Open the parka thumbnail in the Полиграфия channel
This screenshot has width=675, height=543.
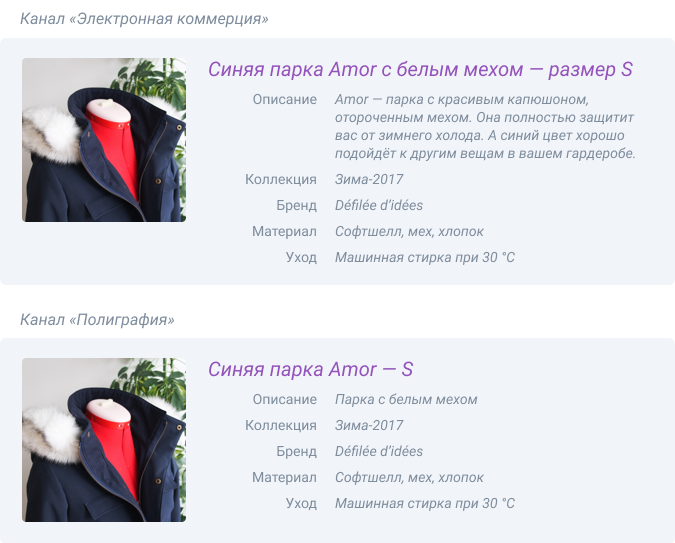(x=104, y=440)
